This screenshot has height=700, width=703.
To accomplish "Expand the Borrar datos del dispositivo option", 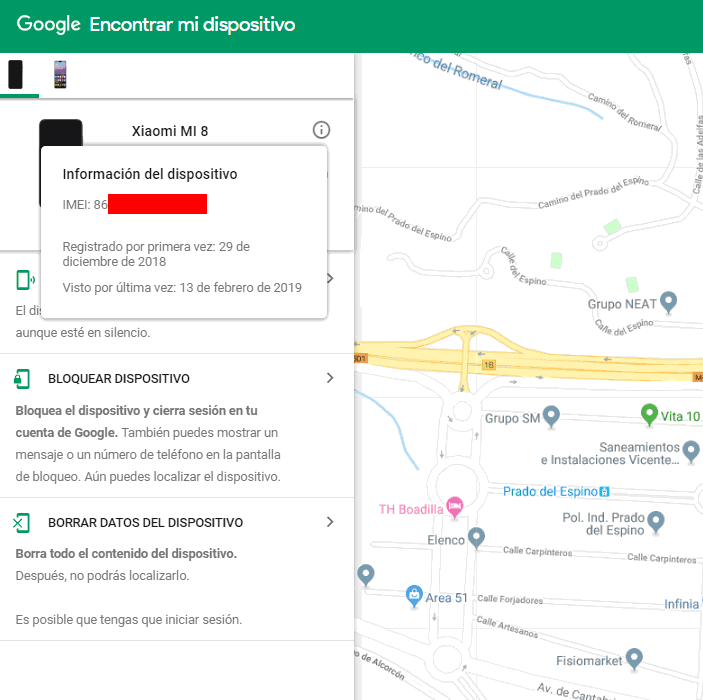I will (x=330, y=522).
